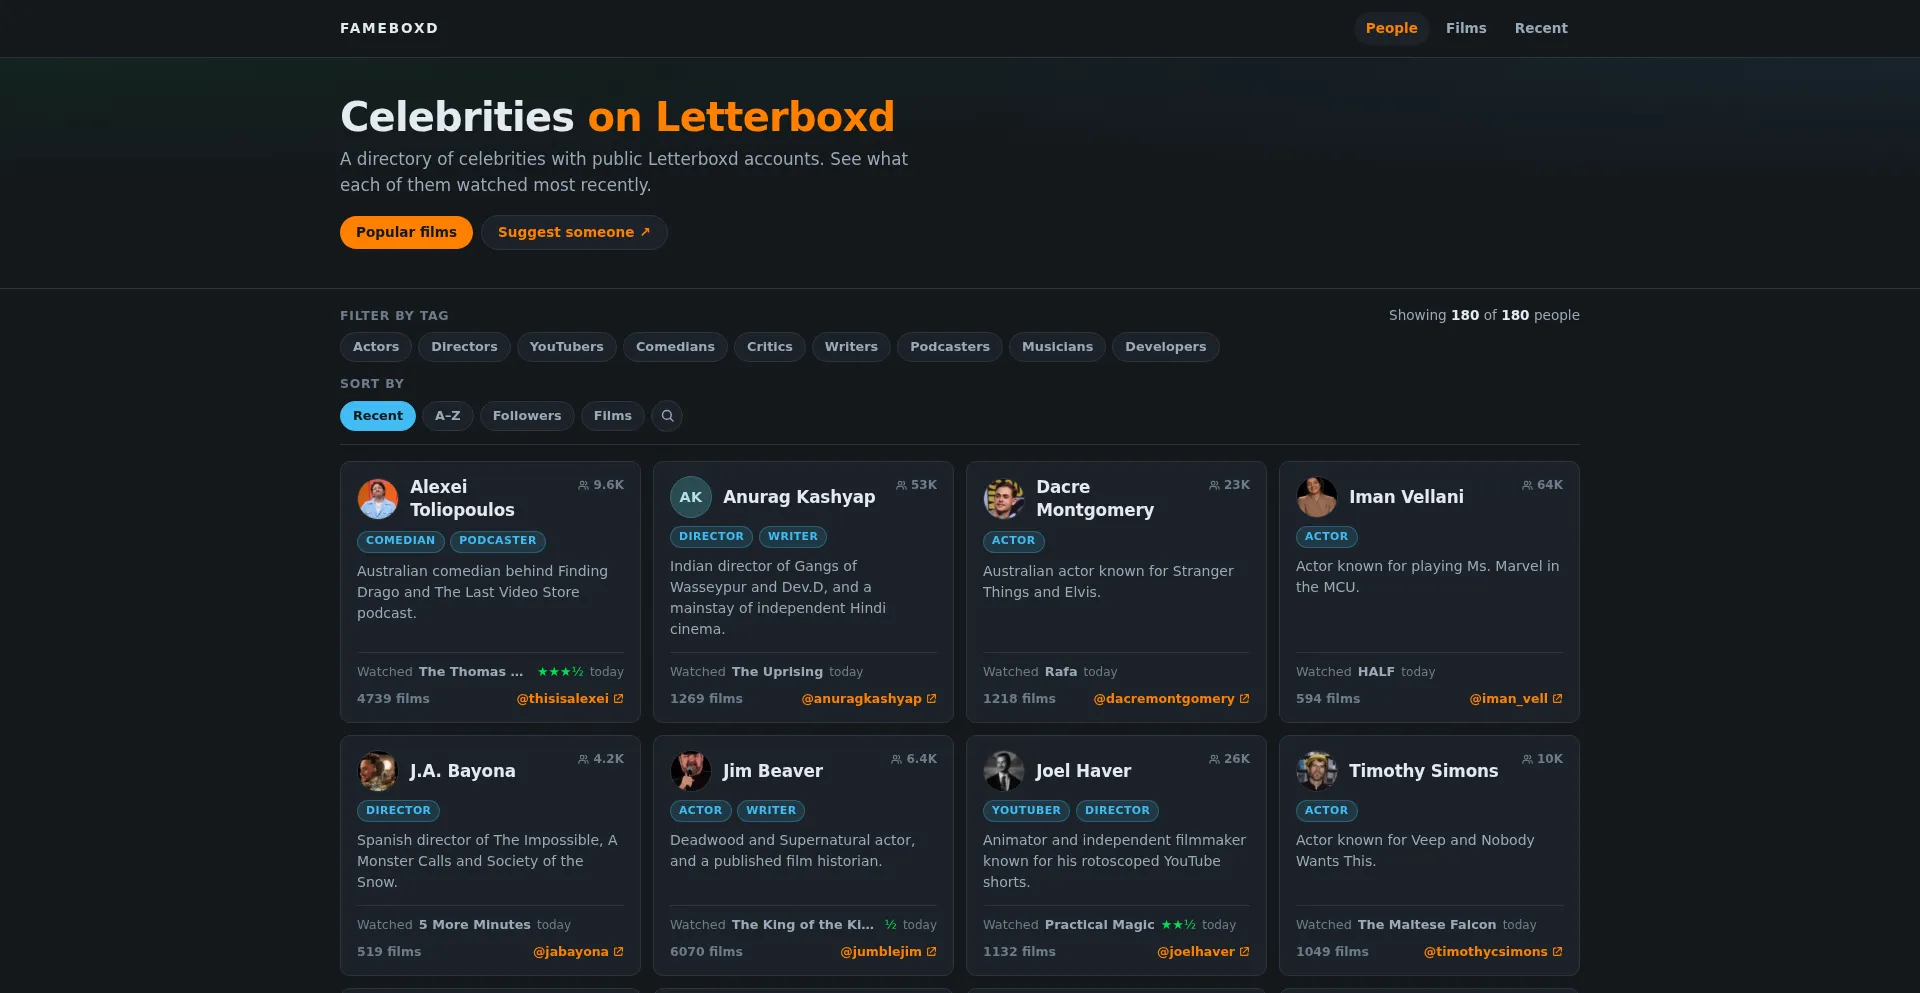Screen dimensions: 1920x993
Task: Click Anurag Kashyap AK initials avatar
Action: click(x=691, y=497)
